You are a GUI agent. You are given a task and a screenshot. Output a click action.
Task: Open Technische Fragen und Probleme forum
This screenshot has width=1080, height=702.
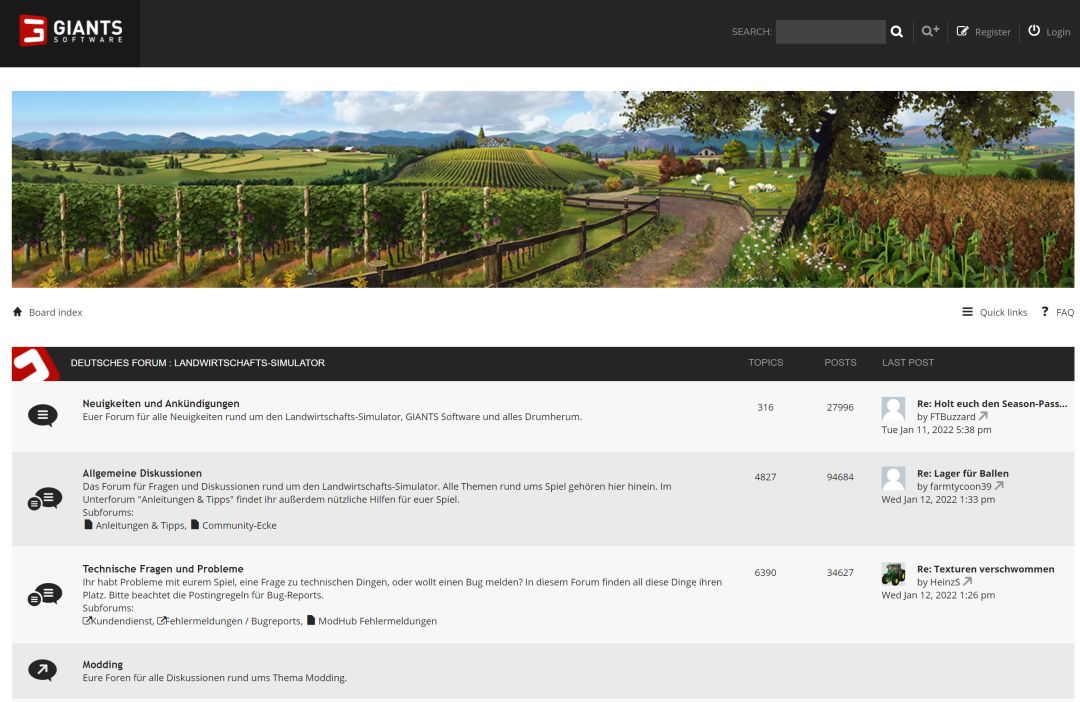click(x=163, y=569)
